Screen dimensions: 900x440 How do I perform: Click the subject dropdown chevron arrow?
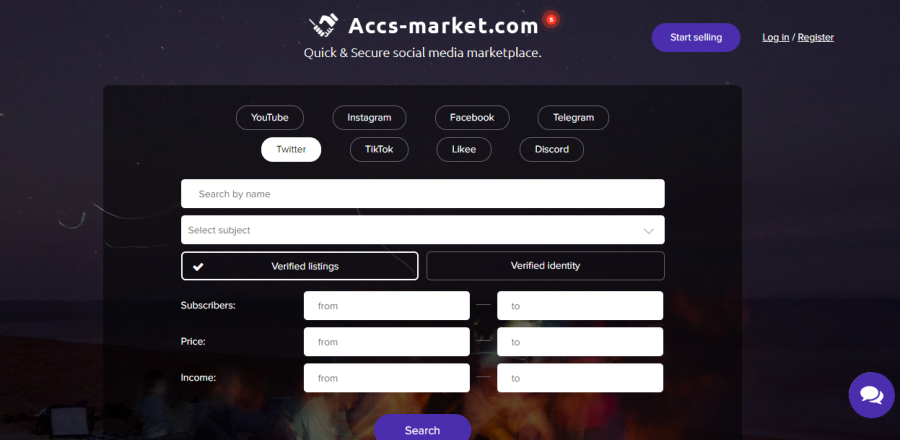pyautogui.click(x=648, y=230)
